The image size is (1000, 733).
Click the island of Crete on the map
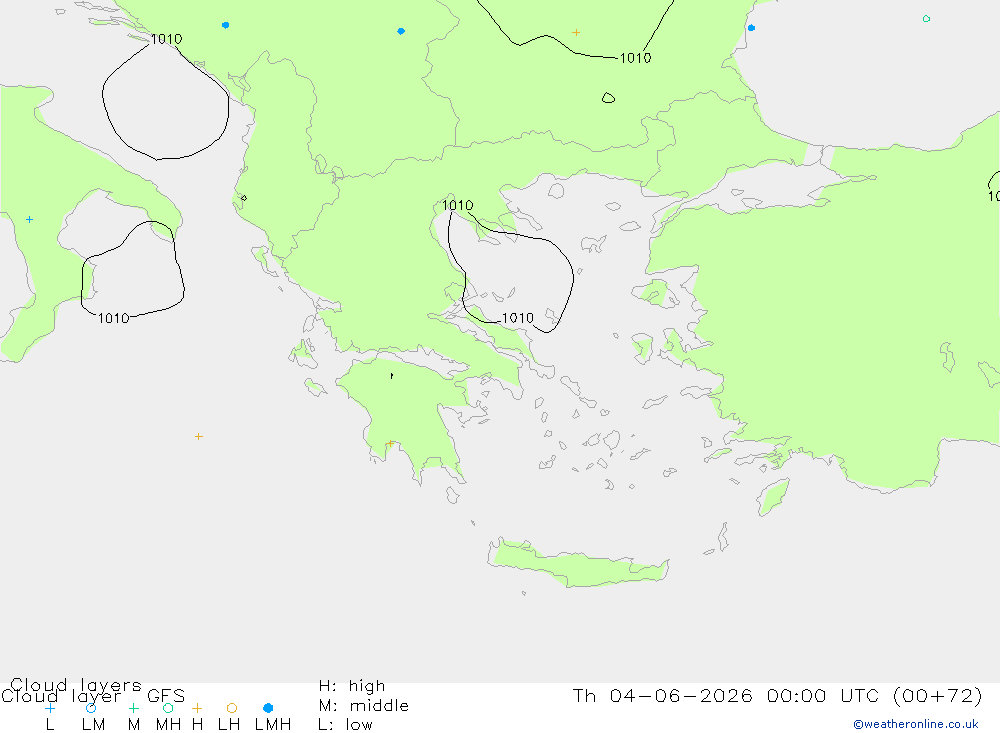coord(579,563)
